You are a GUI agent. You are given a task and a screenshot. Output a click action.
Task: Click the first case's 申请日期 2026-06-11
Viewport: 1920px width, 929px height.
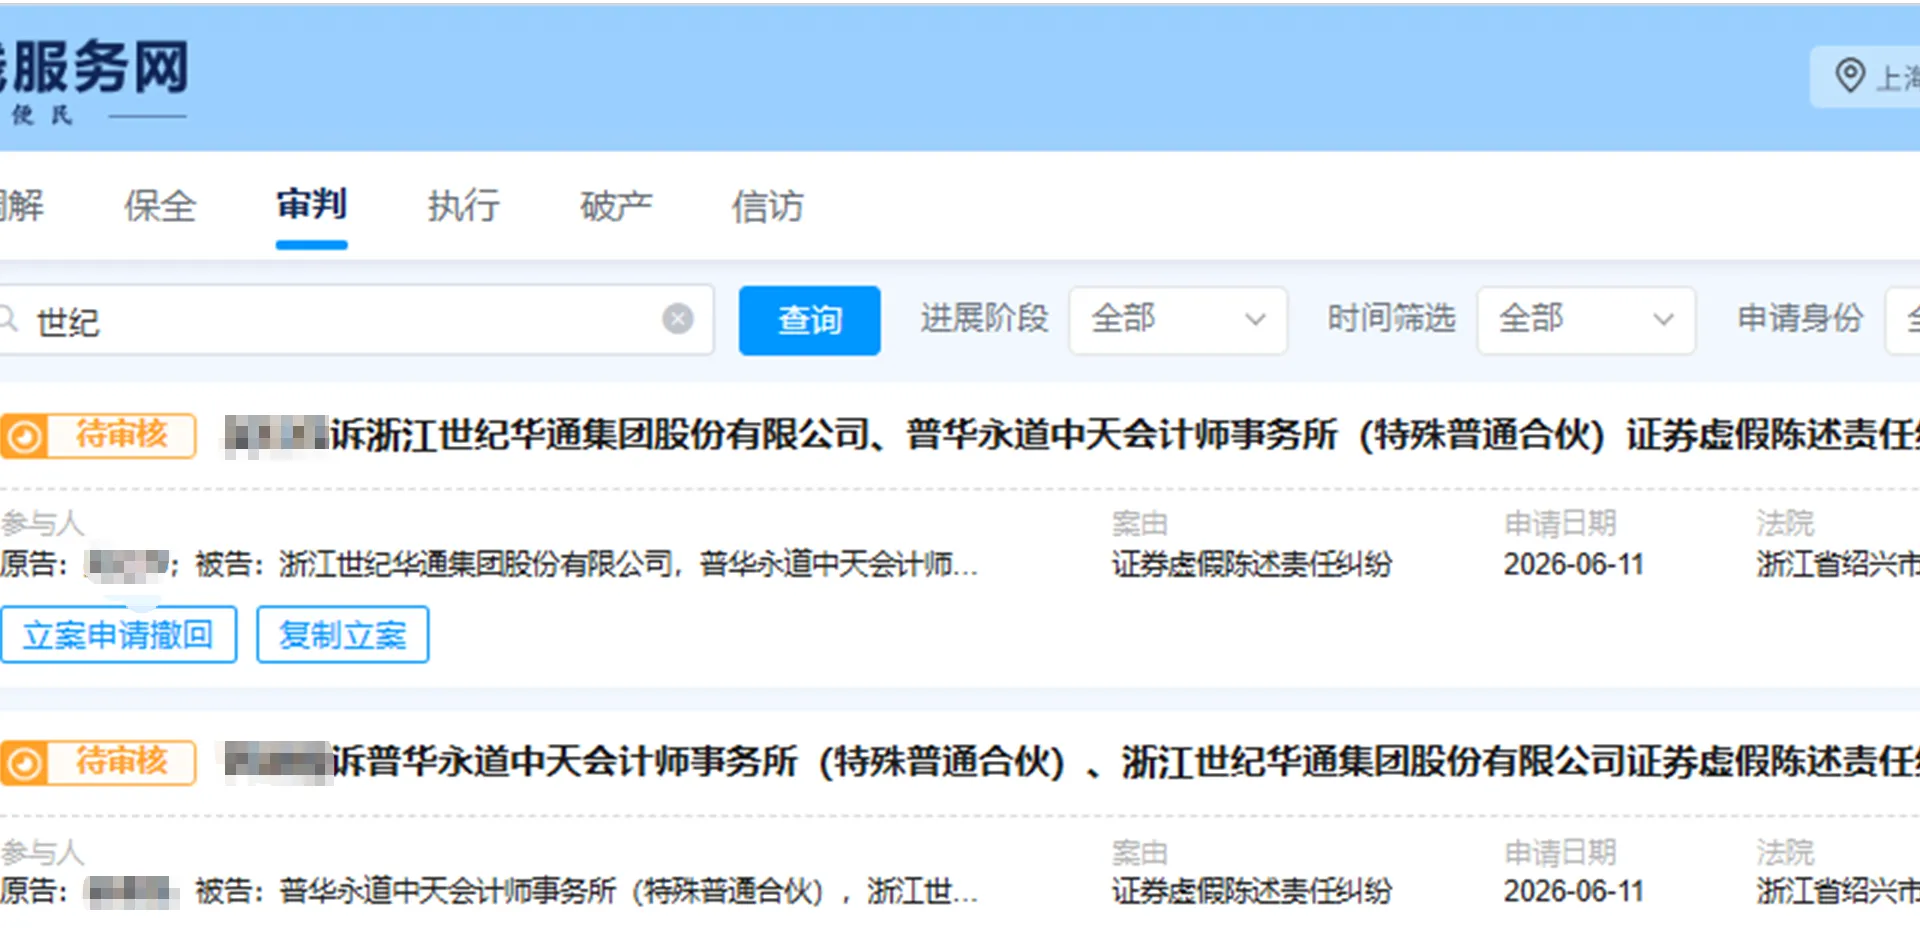1574,565
